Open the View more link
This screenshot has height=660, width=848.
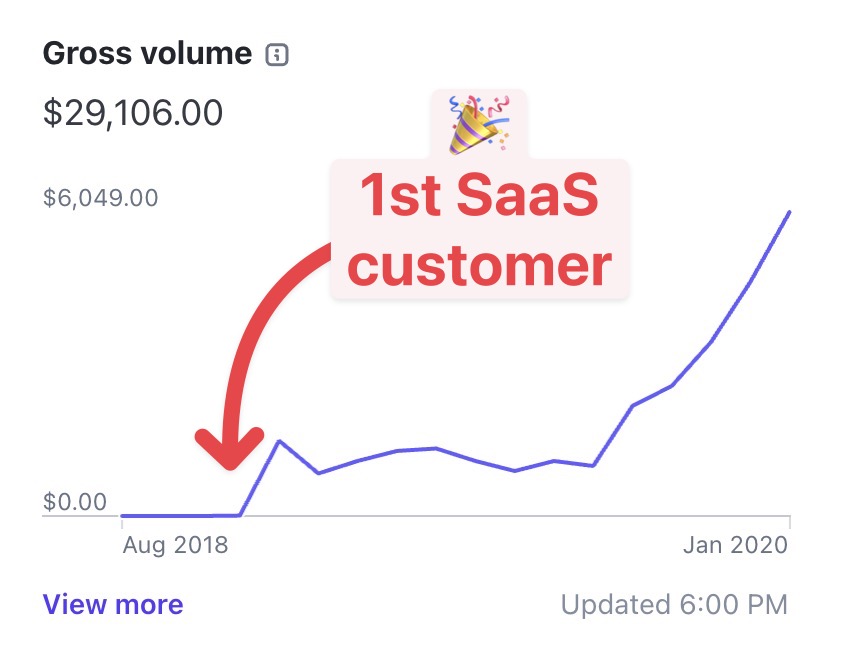tap(112, 604)
